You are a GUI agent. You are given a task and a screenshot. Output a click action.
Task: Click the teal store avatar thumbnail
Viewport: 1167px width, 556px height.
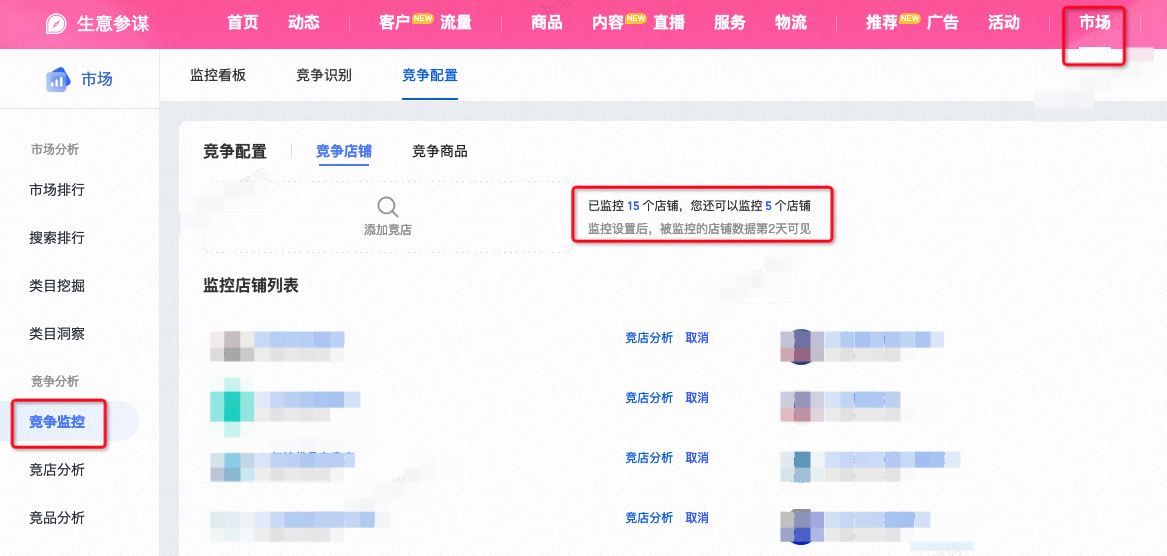point(232,406)
